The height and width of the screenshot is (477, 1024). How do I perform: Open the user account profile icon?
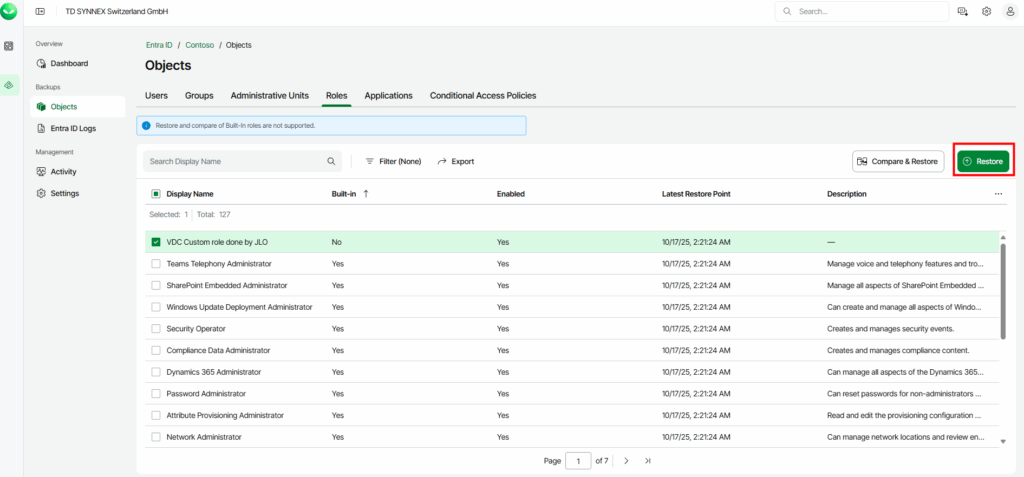pos(1009,11)
